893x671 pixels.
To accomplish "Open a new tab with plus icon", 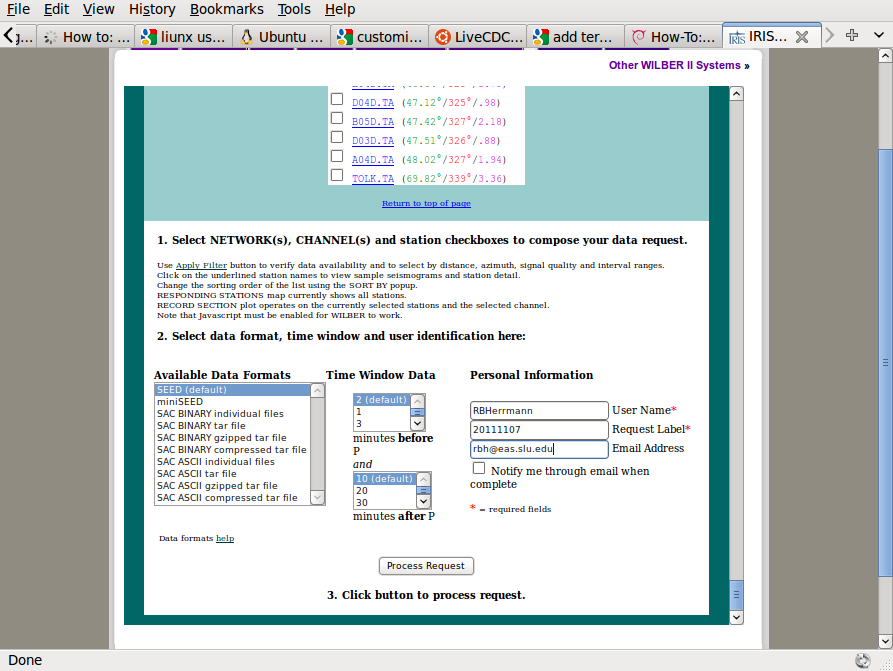I will pyautogui.click(x=852, y=35).
